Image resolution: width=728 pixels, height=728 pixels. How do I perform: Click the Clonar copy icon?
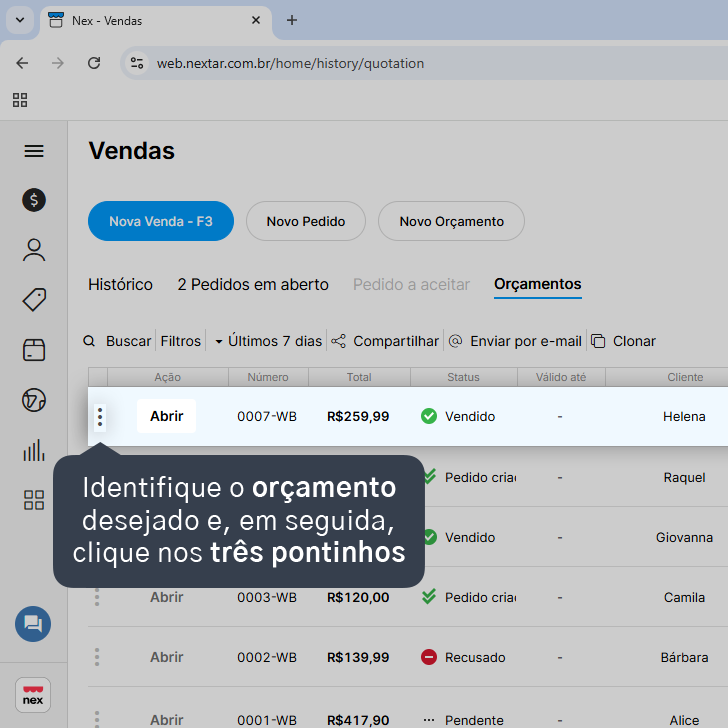point(598,341)
